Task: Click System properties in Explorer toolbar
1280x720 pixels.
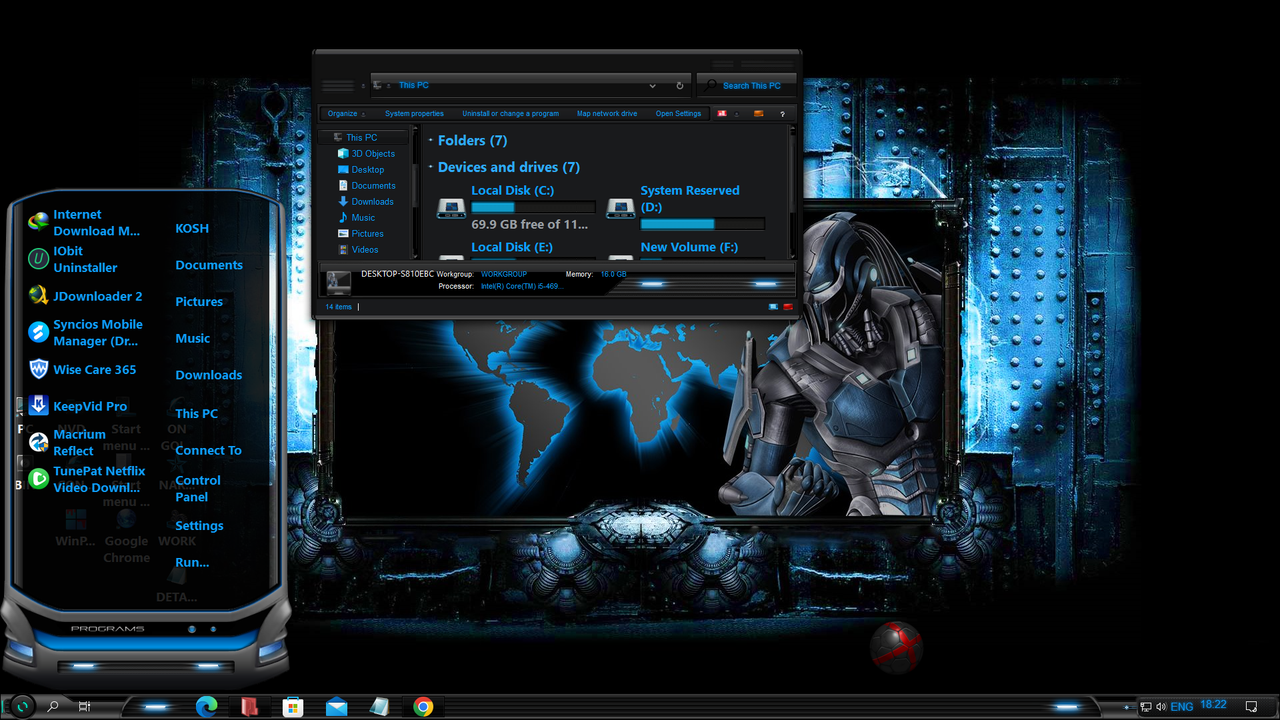Action: coord(414,114)
